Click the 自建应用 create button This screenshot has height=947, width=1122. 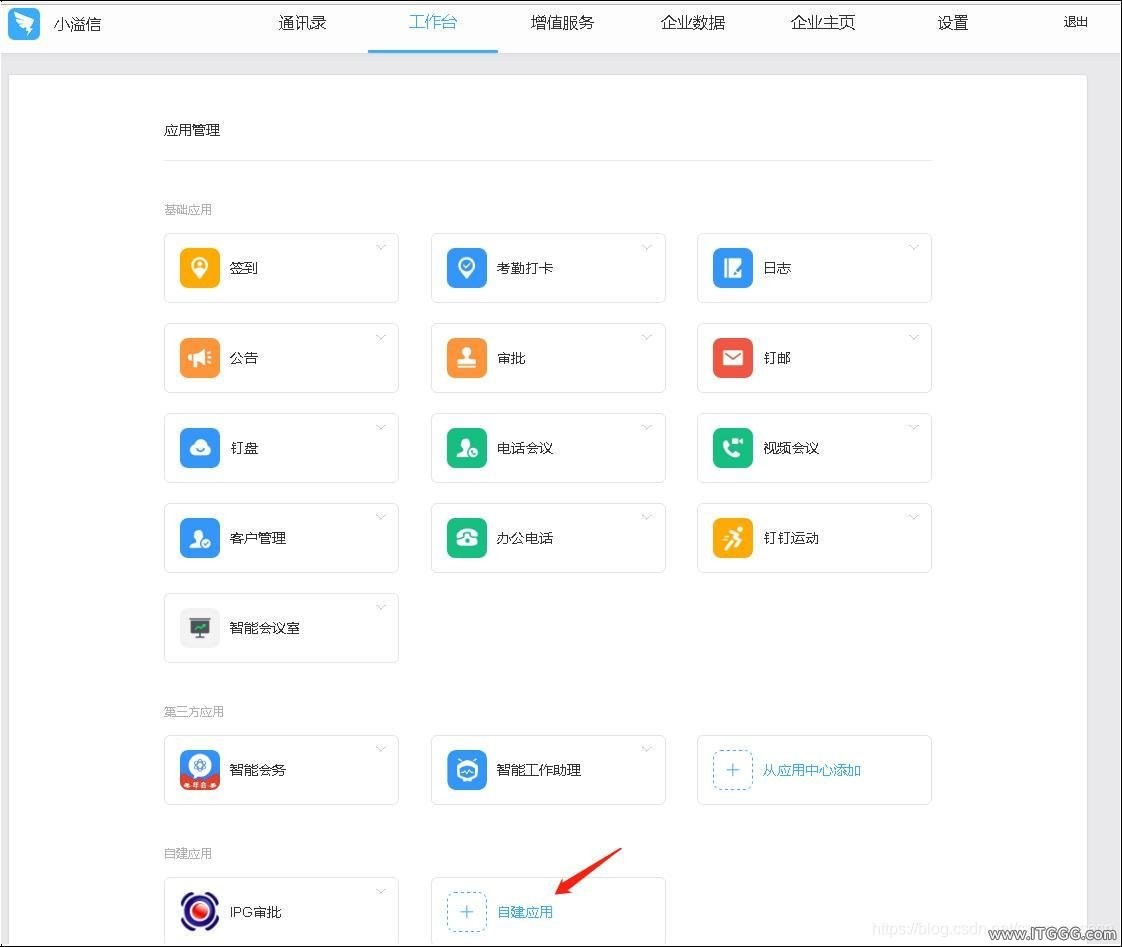coord(525,912)
